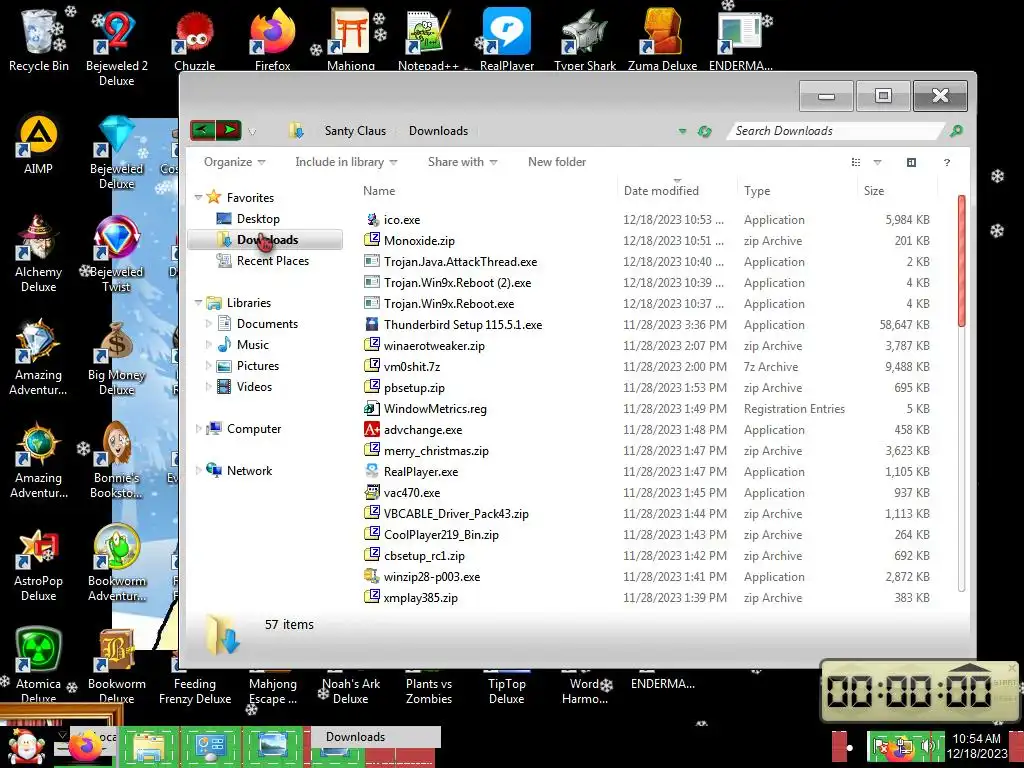Click the Firefox taskbar icon
This screenshot has width=1024, height=768.
point(86,748)
